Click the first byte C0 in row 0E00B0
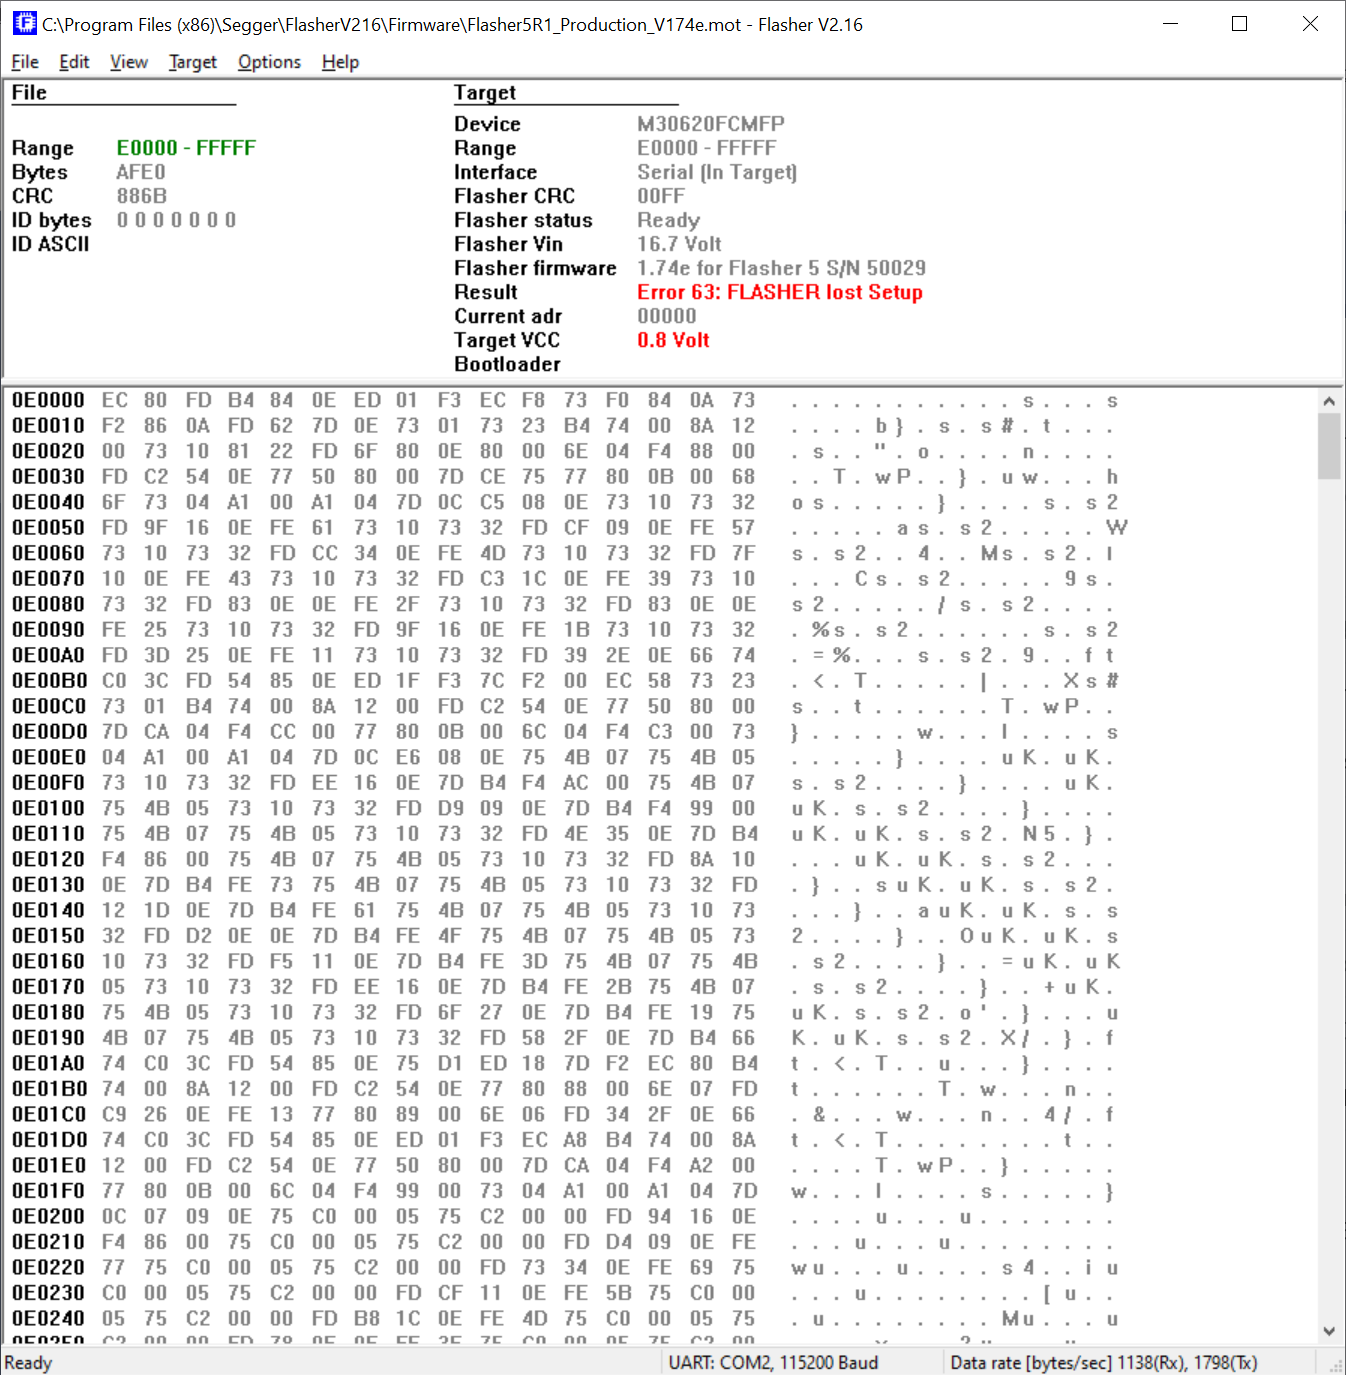1346x1375 pixels. [114, 681]
